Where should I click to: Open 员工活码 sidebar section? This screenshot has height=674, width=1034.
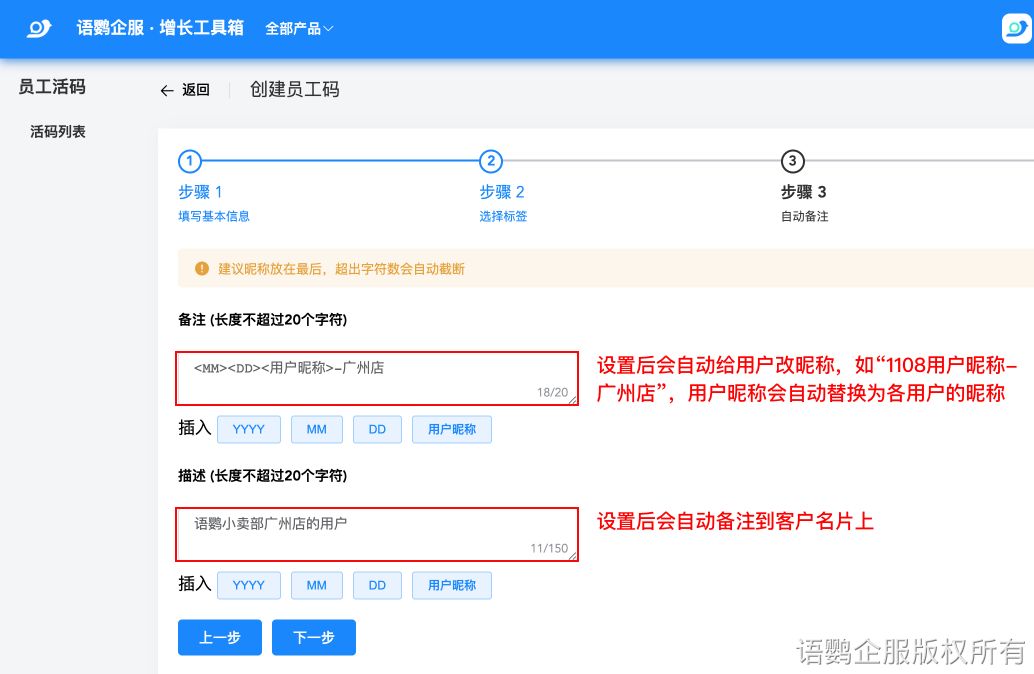click(x=52, y=87)
